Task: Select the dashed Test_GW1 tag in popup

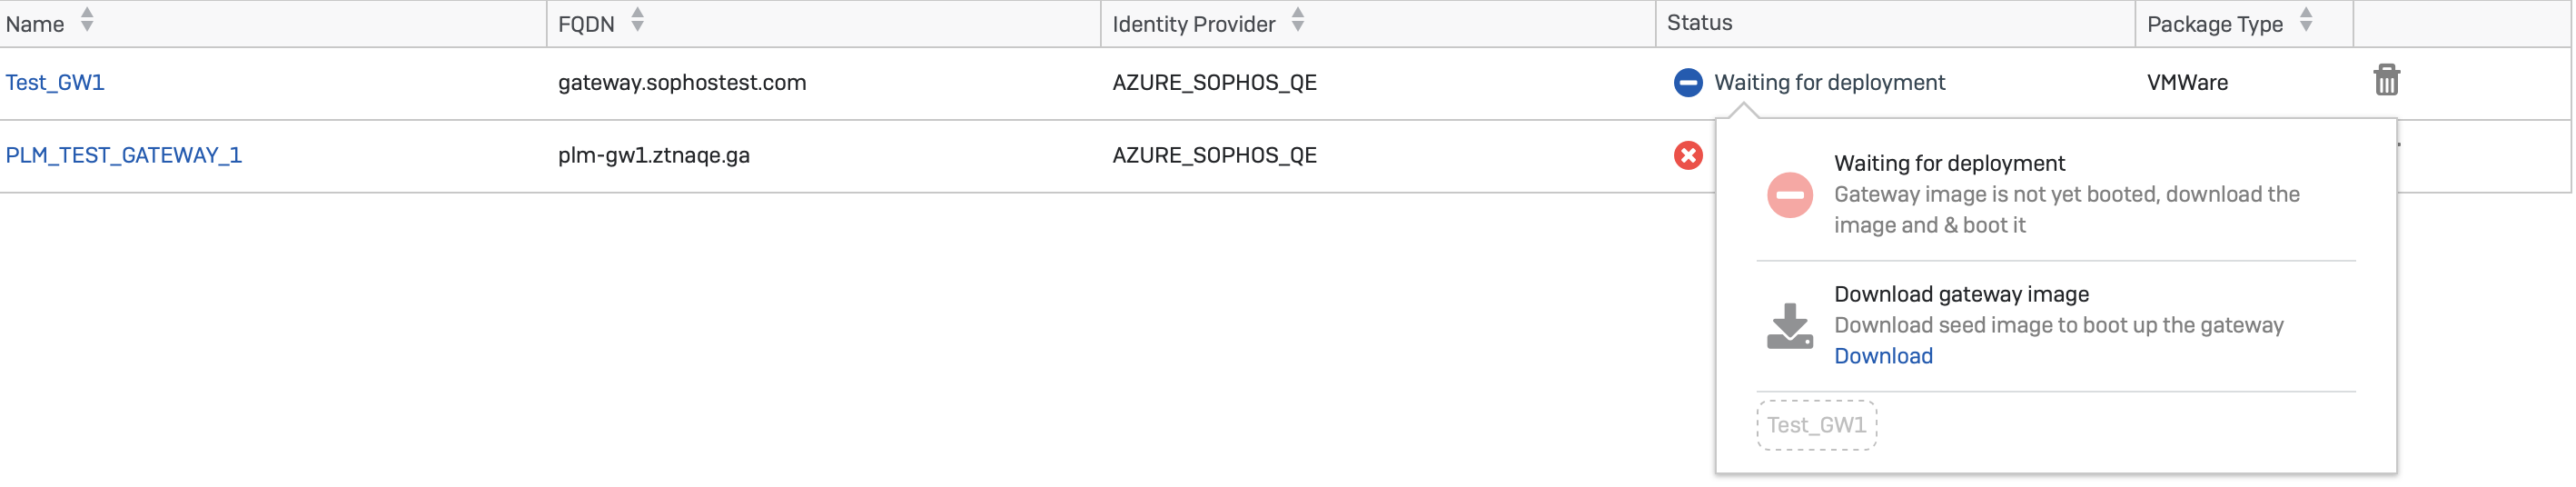Action: tap(1816, 425)
